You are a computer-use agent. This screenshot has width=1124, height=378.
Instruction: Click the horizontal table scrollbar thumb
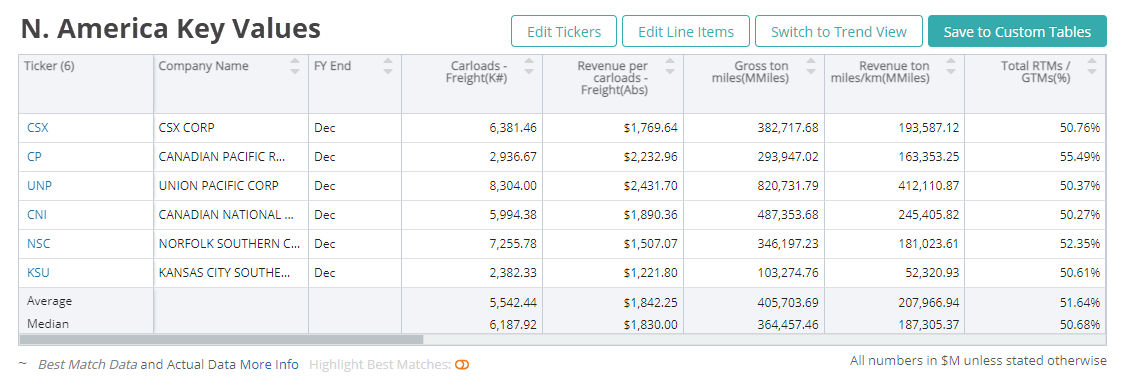(x=221, y=339)
